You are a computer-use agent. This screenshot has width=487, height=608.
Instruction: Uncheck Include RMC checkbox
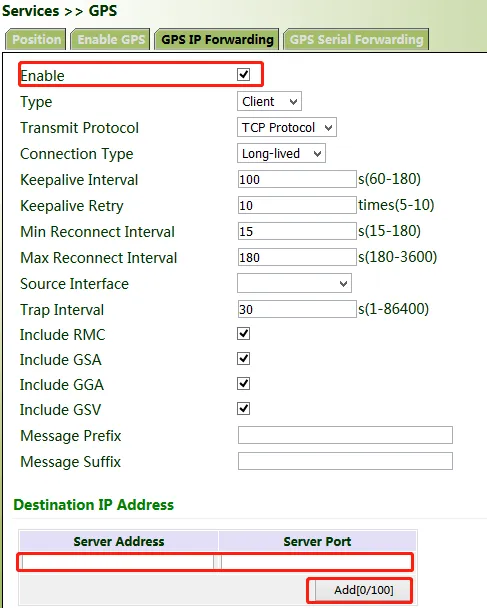click(244, 333)
